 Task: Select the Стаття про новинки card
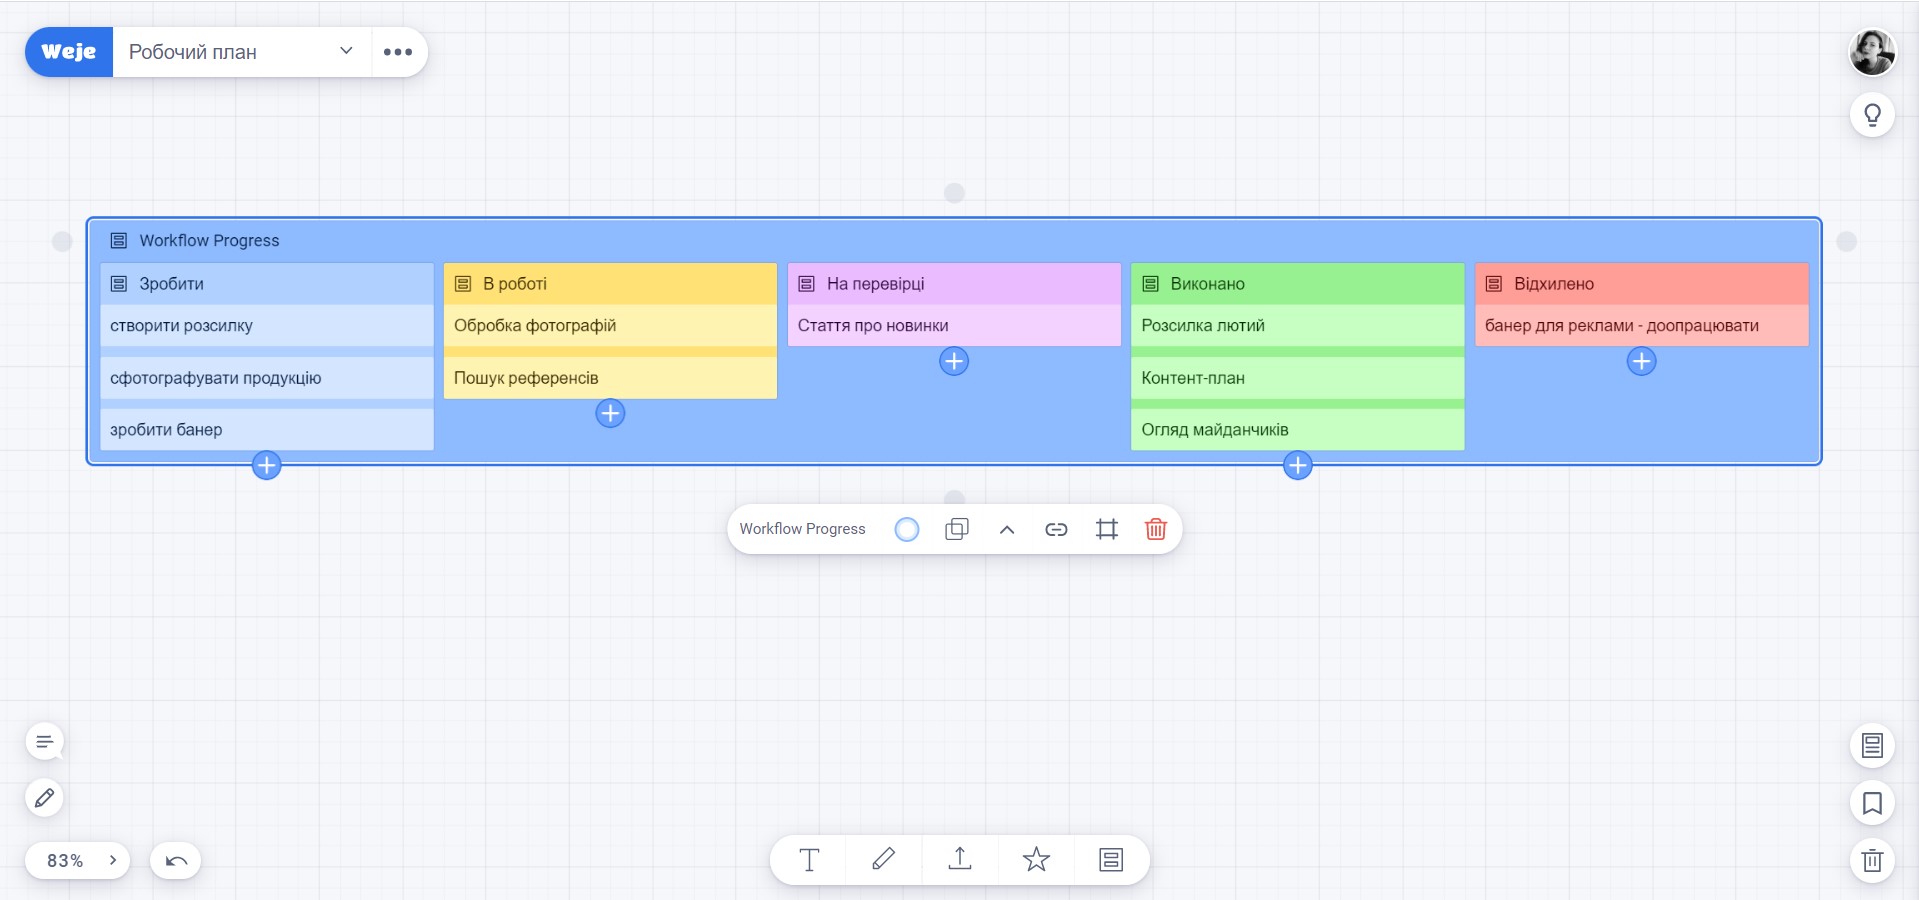[x=953, y=326]
